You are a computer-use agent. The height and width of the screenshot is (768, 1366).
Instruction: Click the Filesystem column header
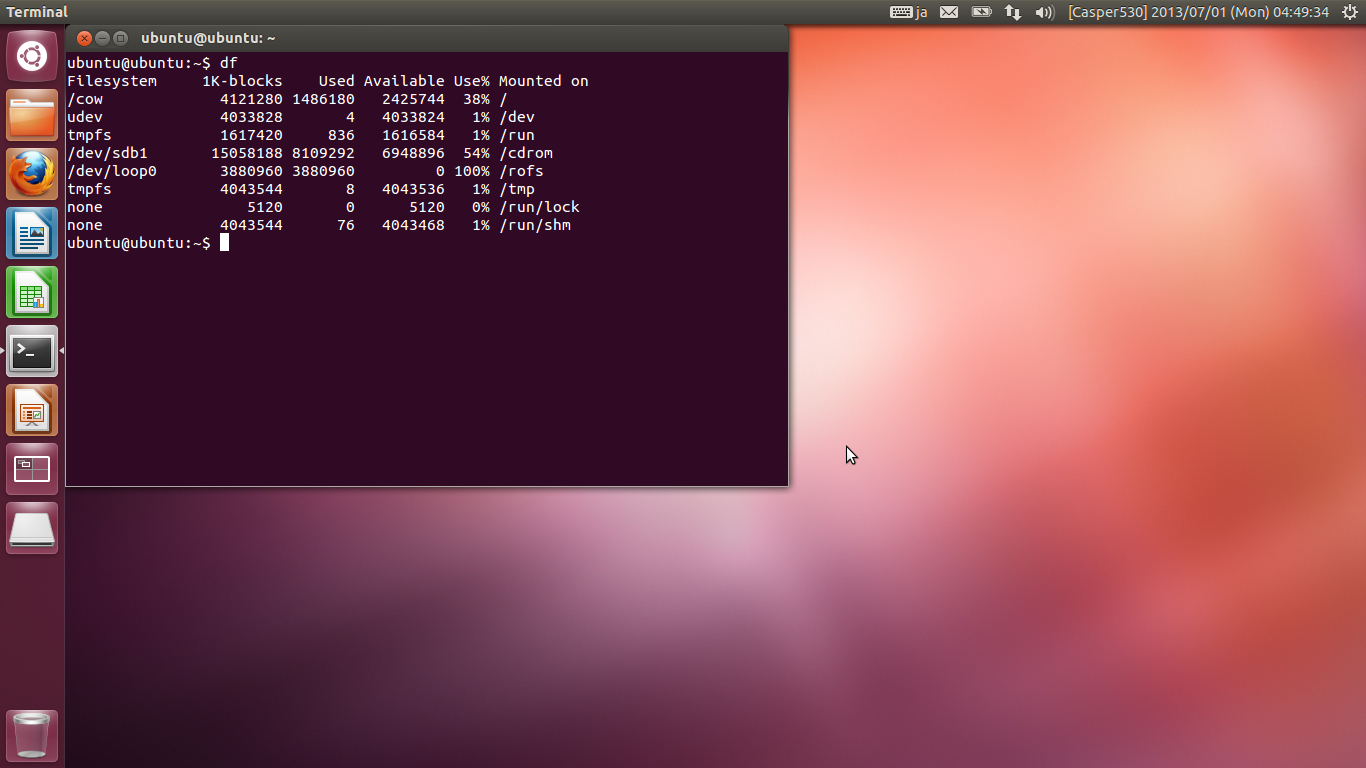pyautogui.click(x=112, y=81)
